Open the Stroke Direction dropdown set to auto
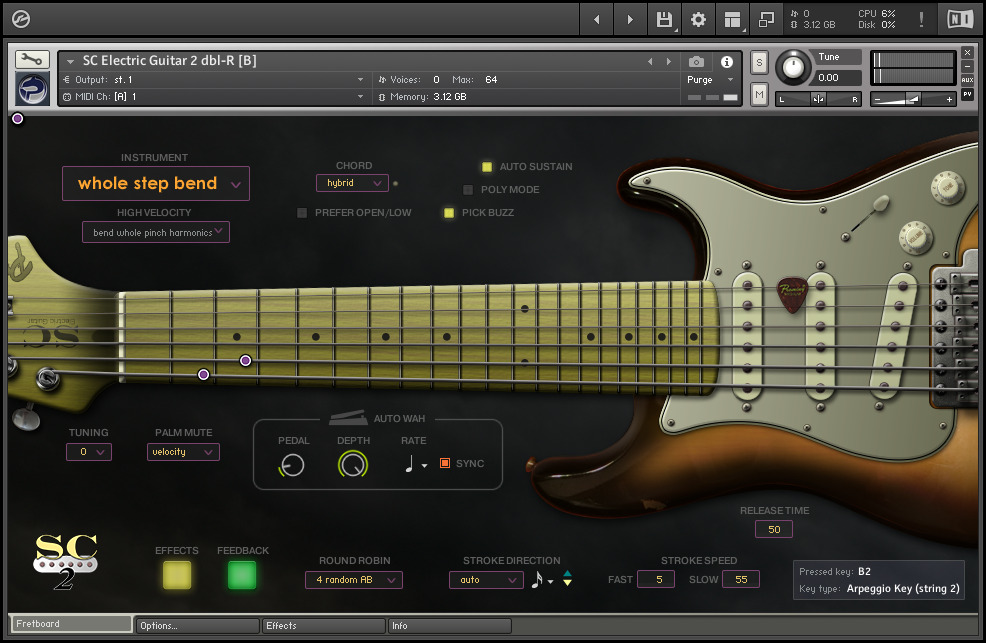 point(486,580)
